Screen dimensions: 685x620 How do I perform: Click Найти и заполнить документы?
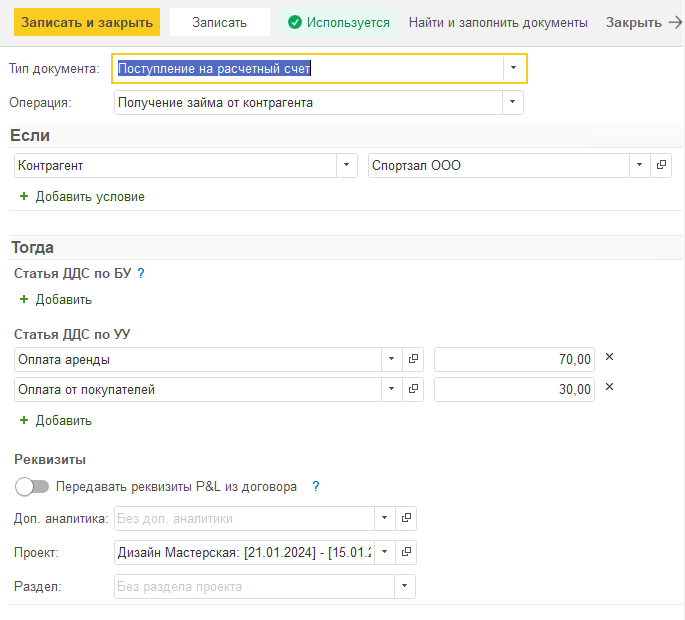click(x=498, y=22)
